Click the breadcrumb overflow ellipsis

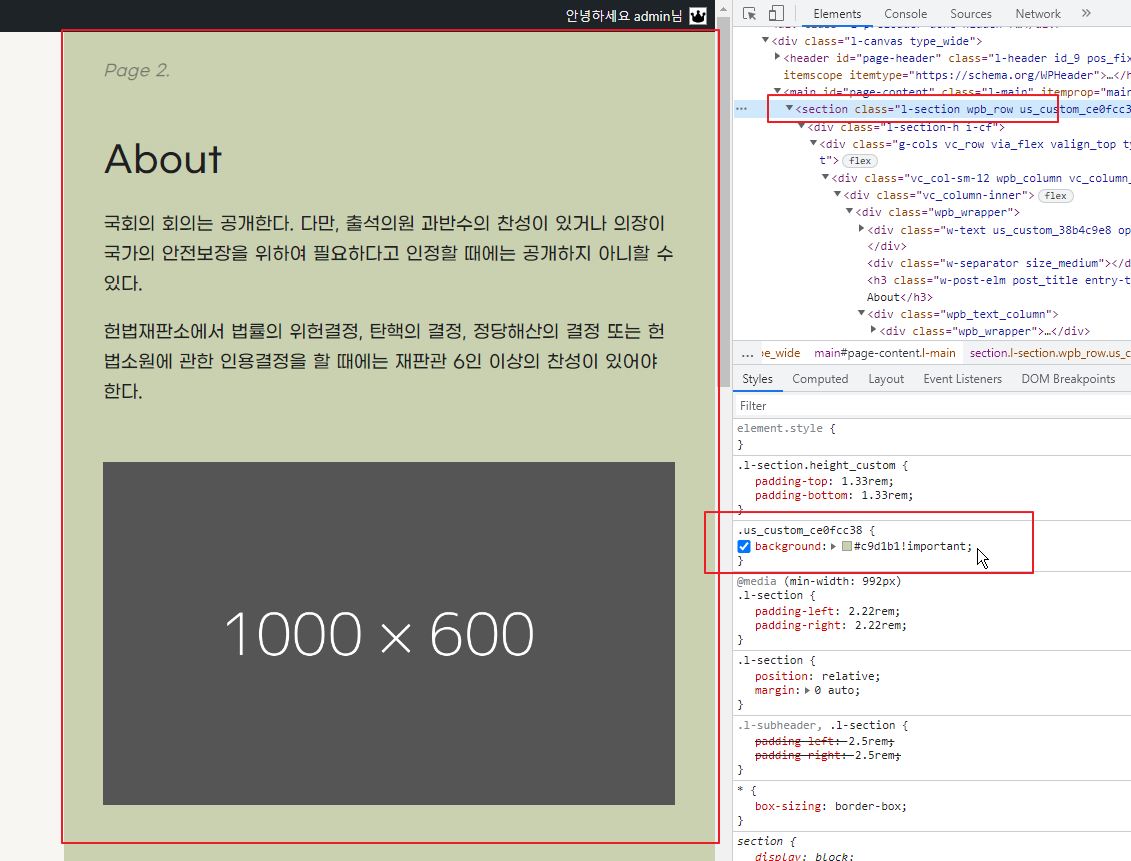click(747, 353)
